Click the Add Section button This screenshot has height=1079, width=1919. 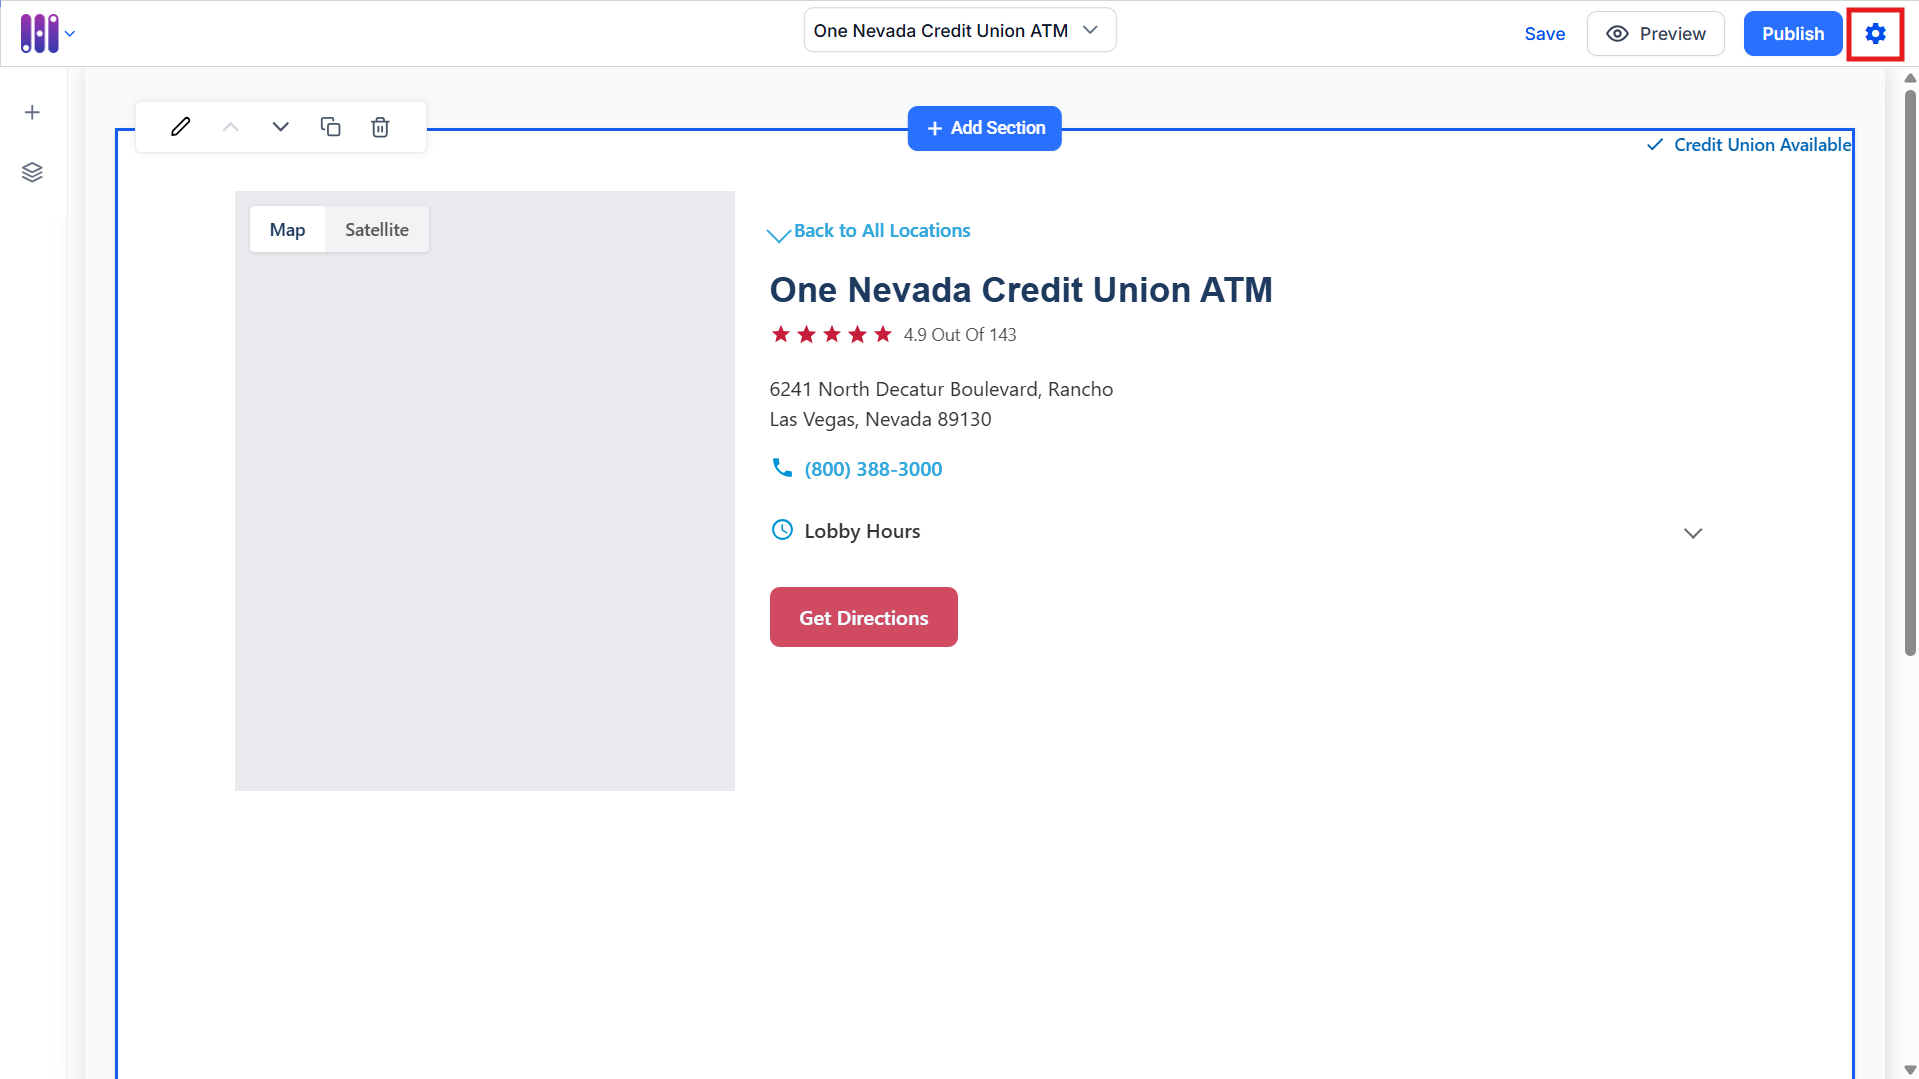[985, 128]
